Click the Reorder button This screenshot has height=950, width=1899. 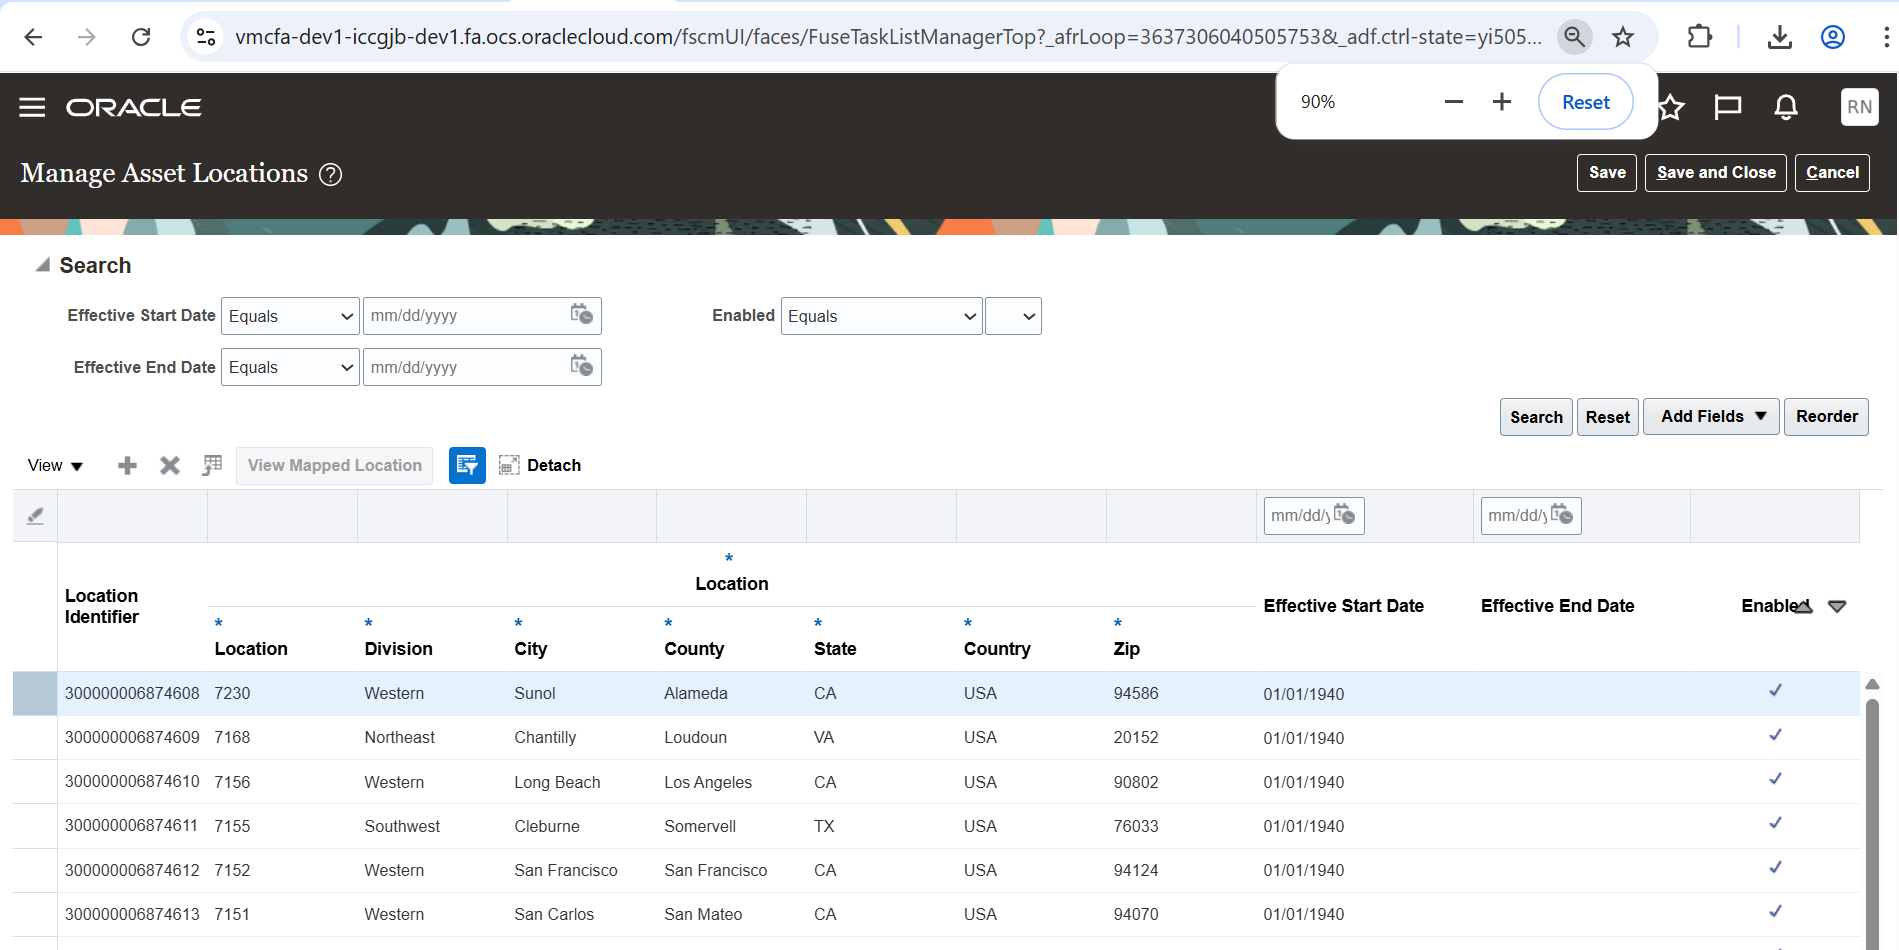[1826, 416]
